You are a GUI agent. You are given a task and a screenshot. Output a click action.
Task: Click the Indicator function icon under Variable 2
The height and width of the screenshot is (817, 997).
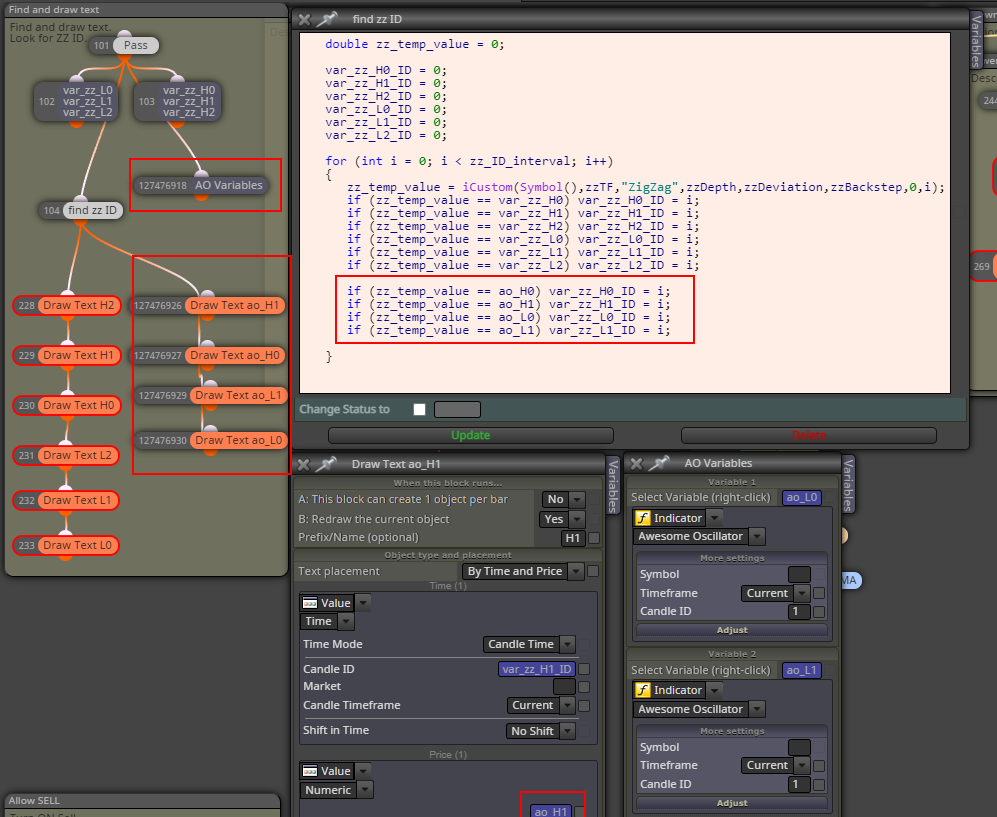click(x=643, y=690)
